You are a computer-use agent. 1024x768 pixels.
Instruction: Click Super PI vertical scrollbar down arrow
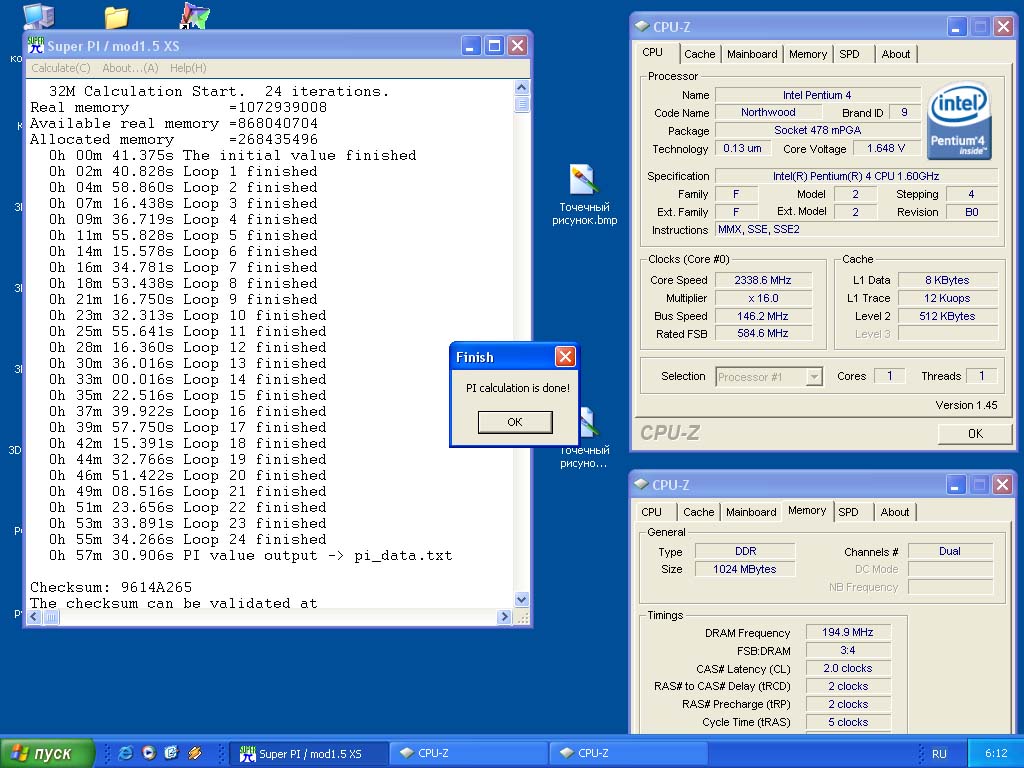(521, 599)
